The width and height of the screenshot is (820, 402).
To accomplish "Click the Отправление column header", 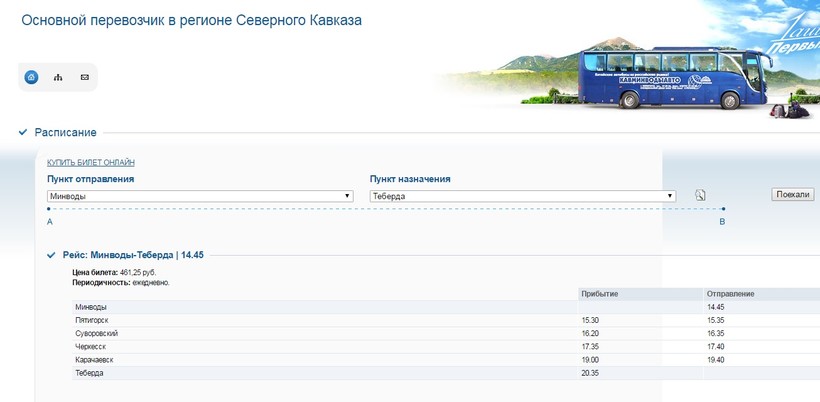I will coord(730,293).
